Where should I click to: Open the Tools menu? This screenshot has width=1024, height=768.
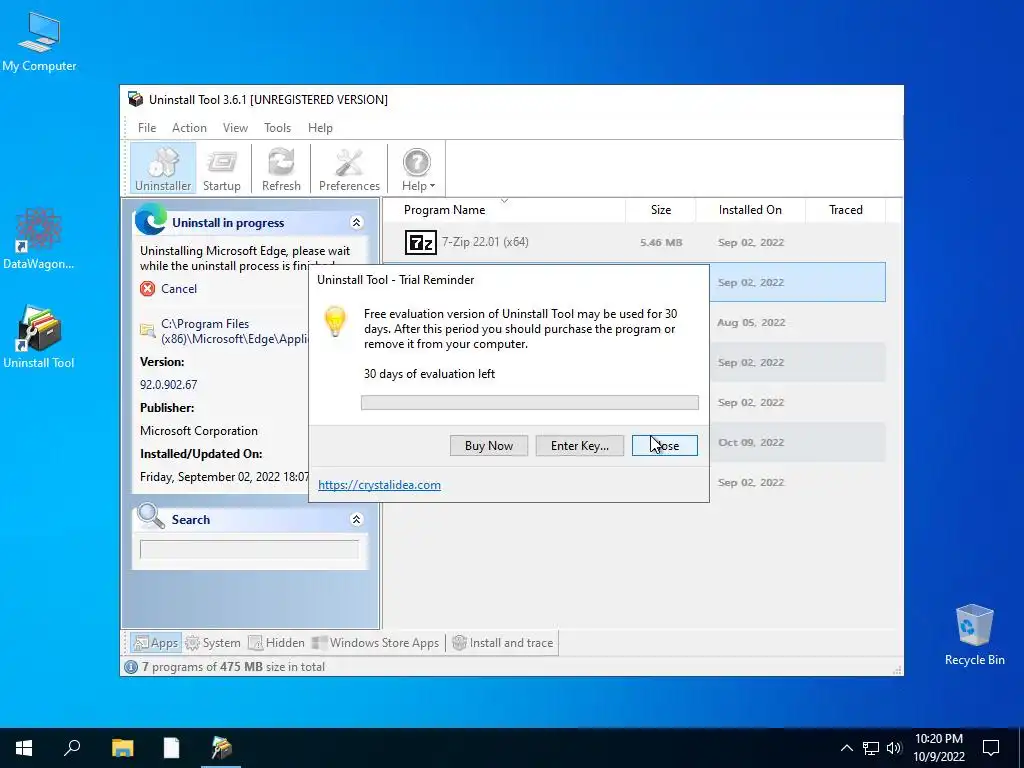[277, 128]
